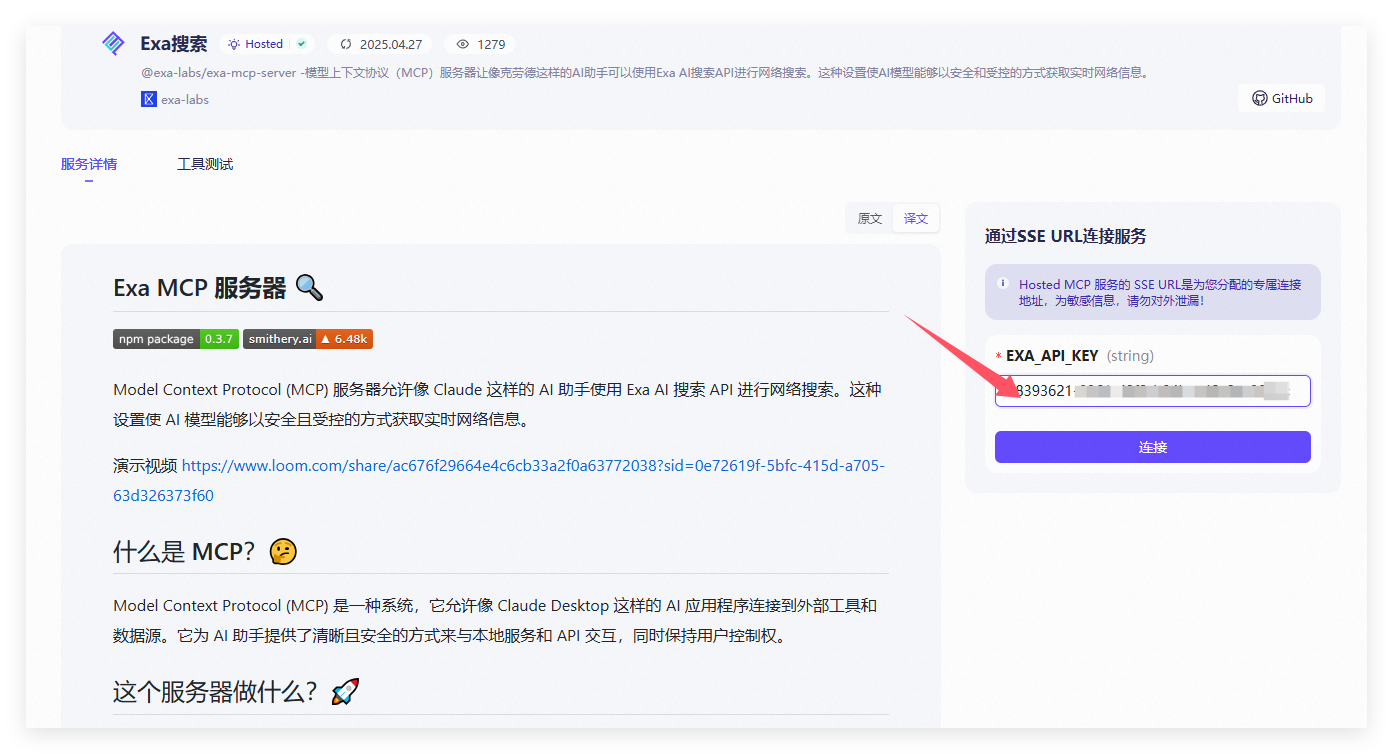
Task: Click the exa-labs author name link
Action: pyautogui.click(x=185, y=99)
